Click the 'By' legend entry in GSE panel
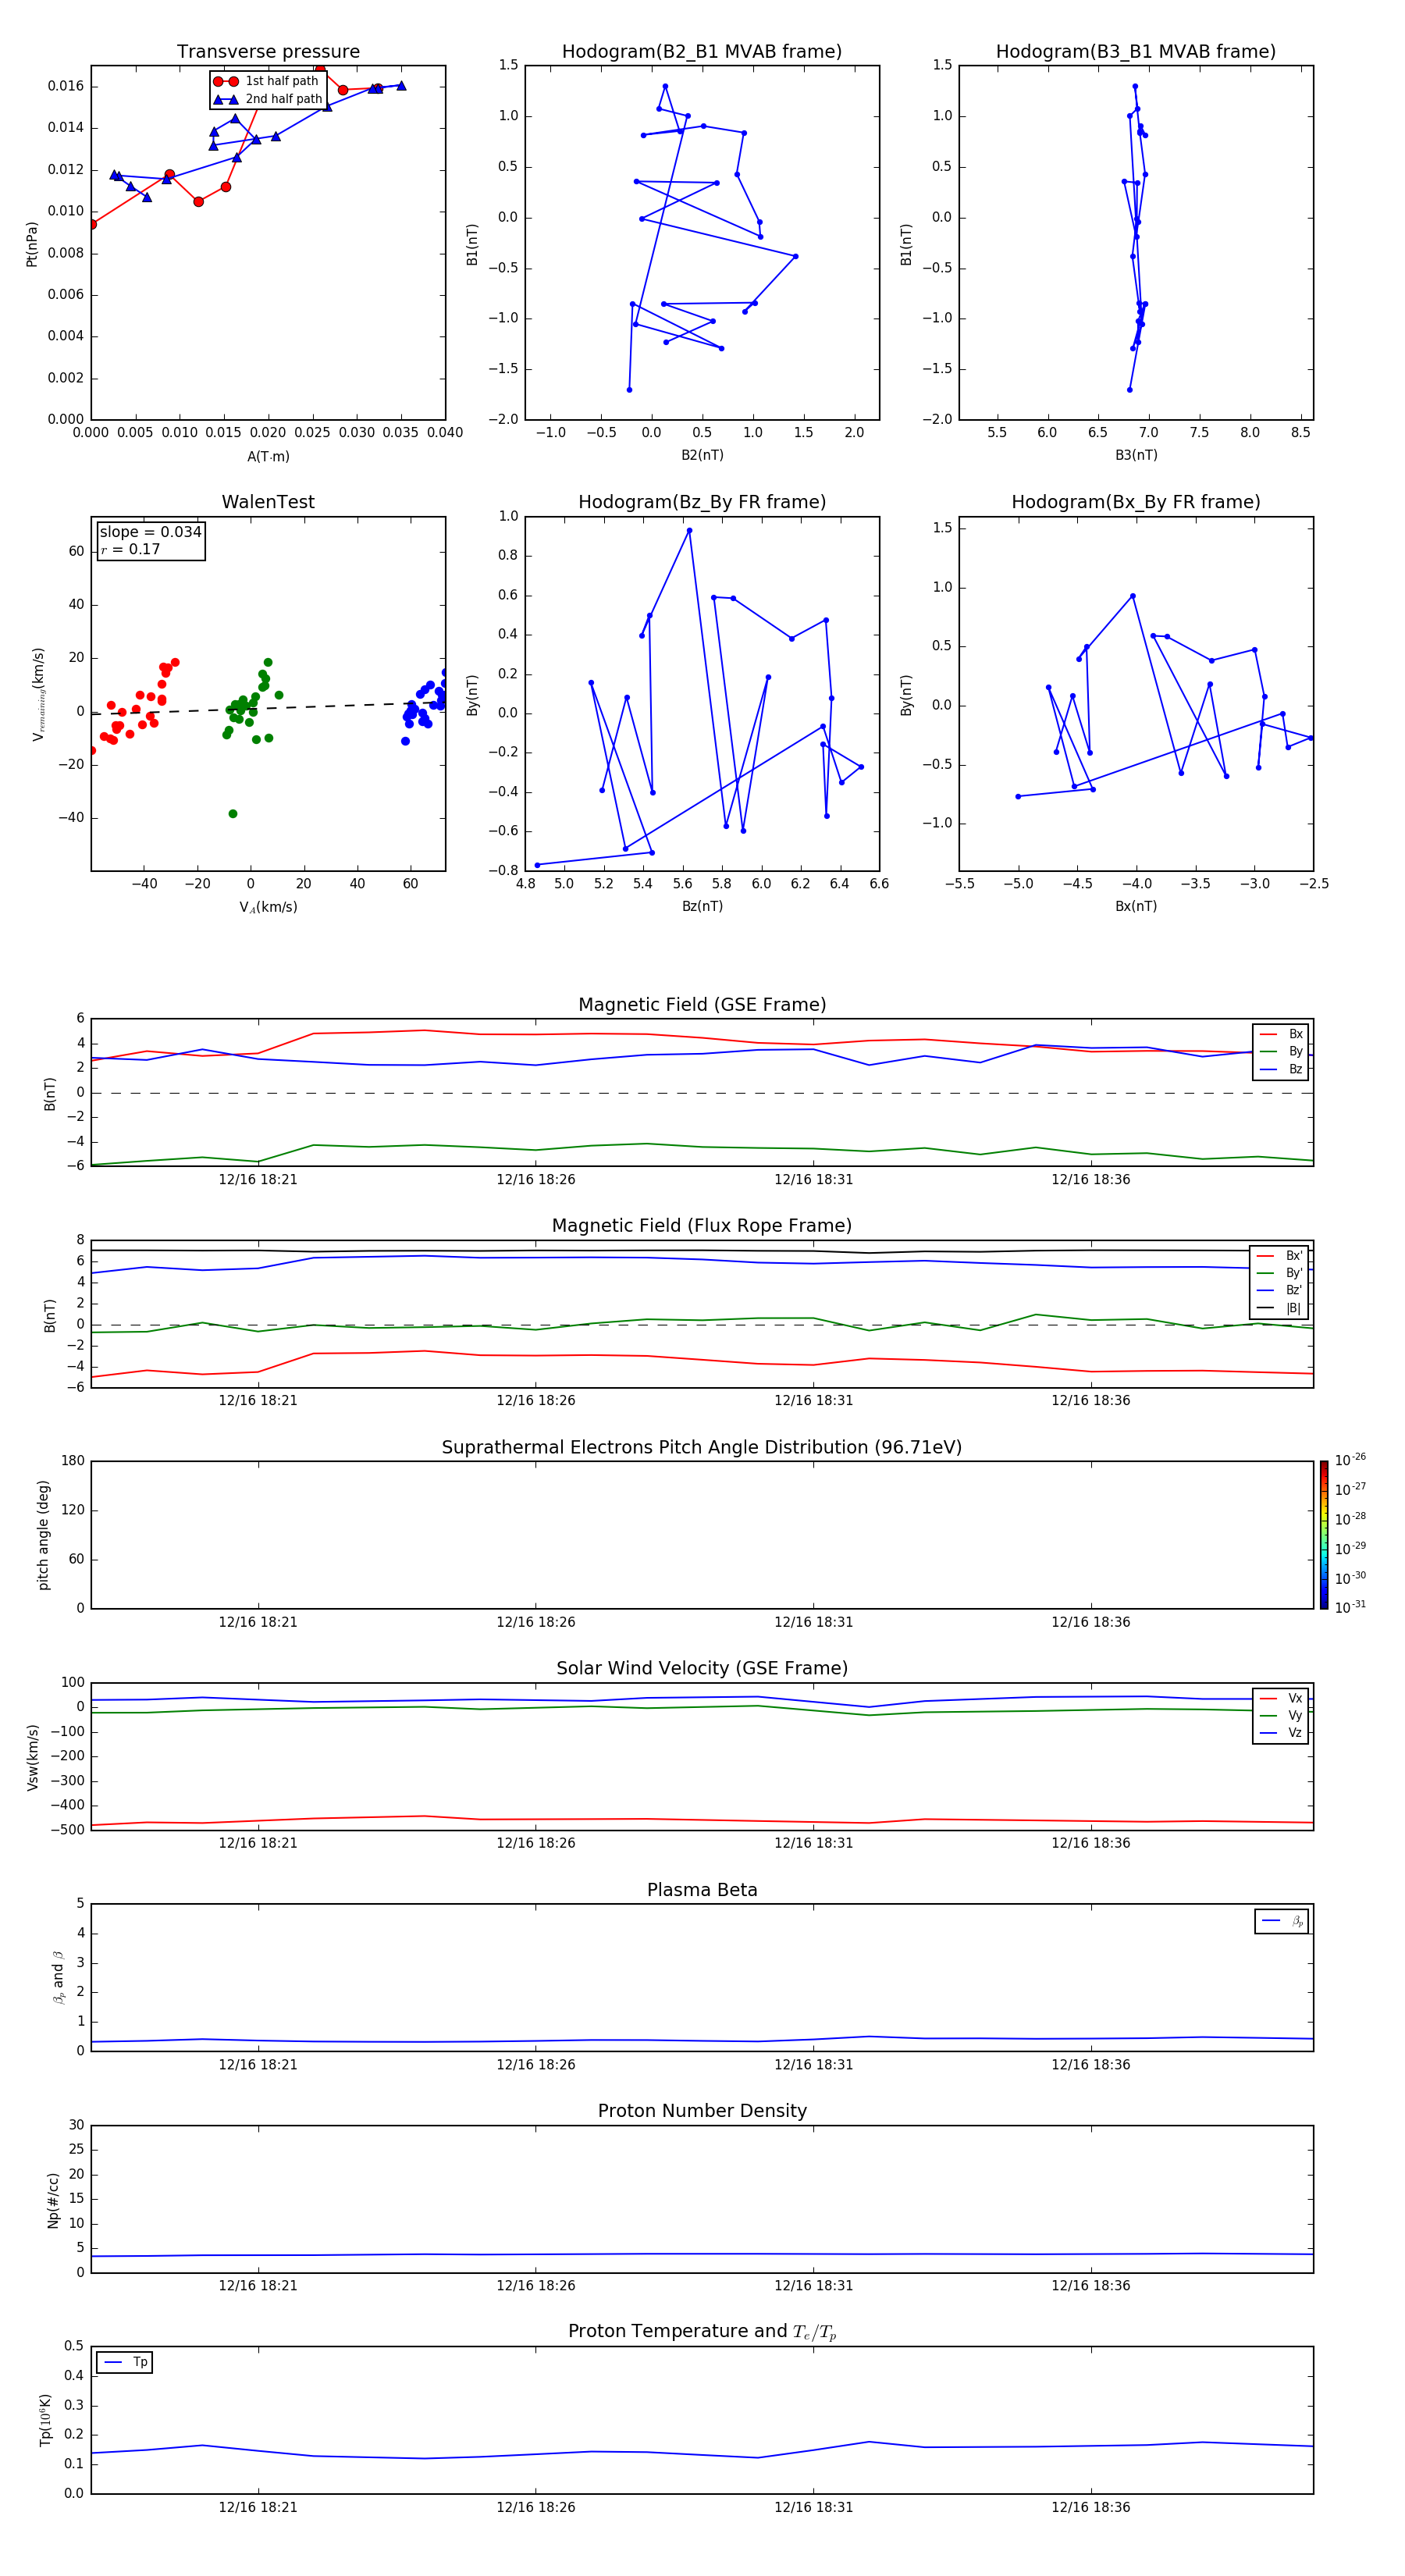The width and height of the screenshot is (1405, 2576). point(1282,1051)
